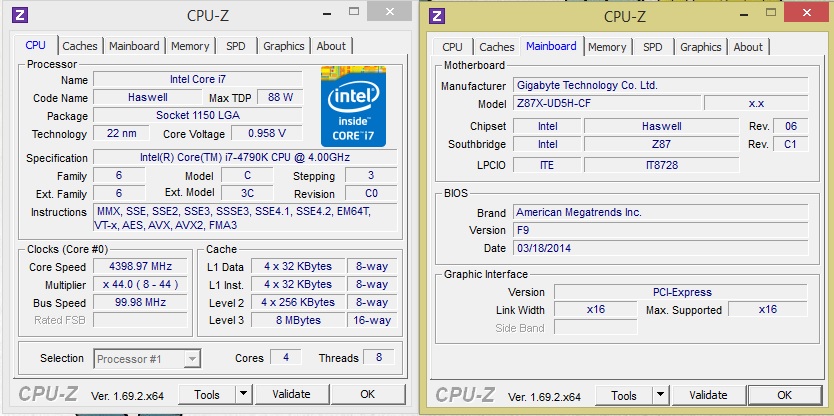Image resolution: width=834 pixels, height=416 pixels.
Task: Click the empty Rated FSB field
Action: tap(140, 320)
